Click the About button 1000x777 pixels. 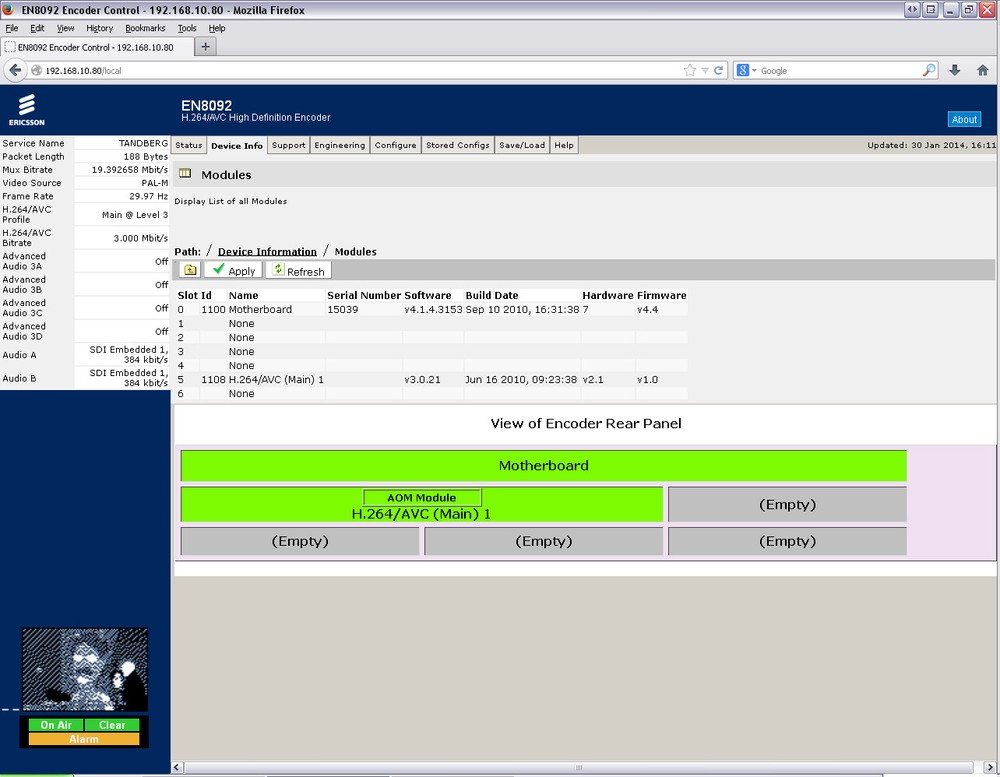[963, 119]
